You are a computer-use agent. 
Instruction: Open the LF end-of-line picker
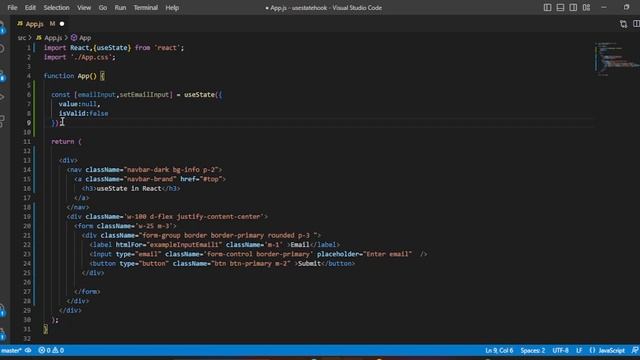coord(579,351)
